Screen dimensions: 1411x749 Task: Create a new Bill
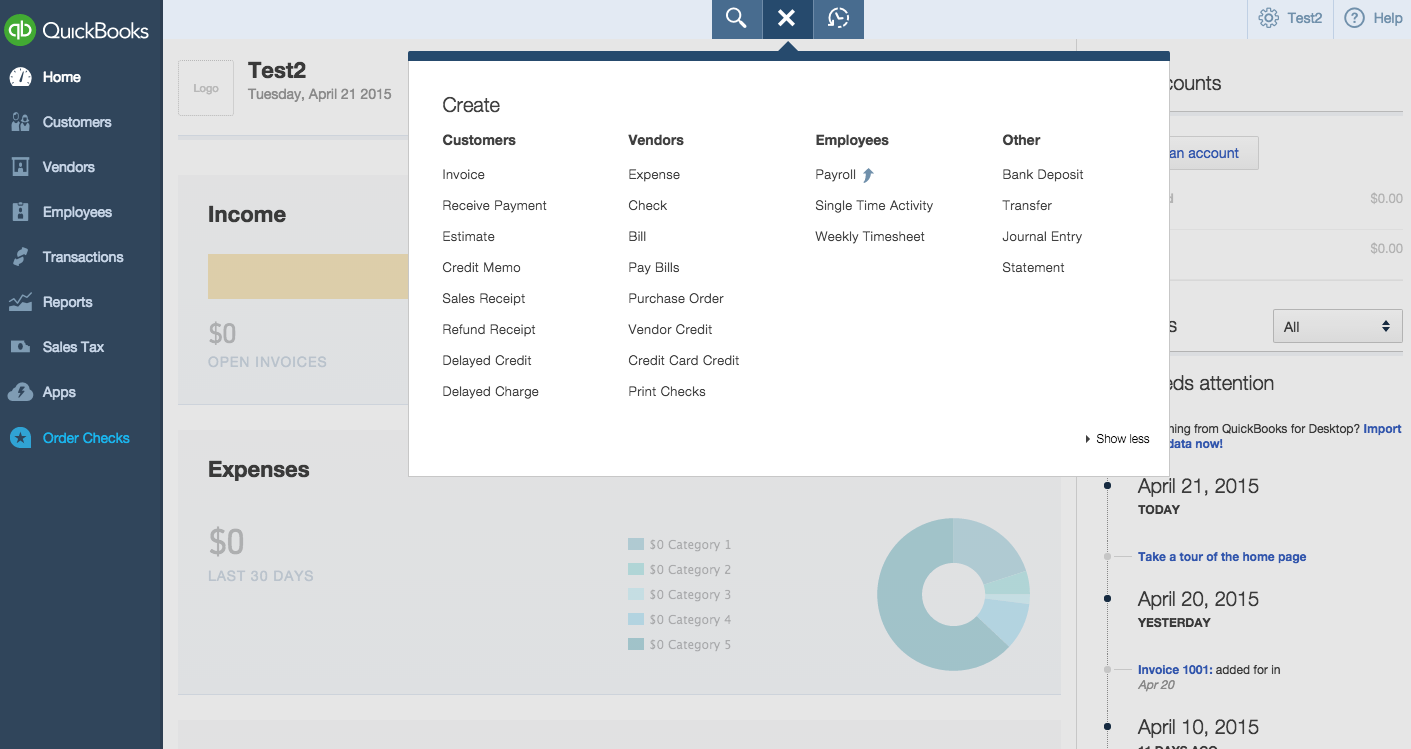[637, 236]
